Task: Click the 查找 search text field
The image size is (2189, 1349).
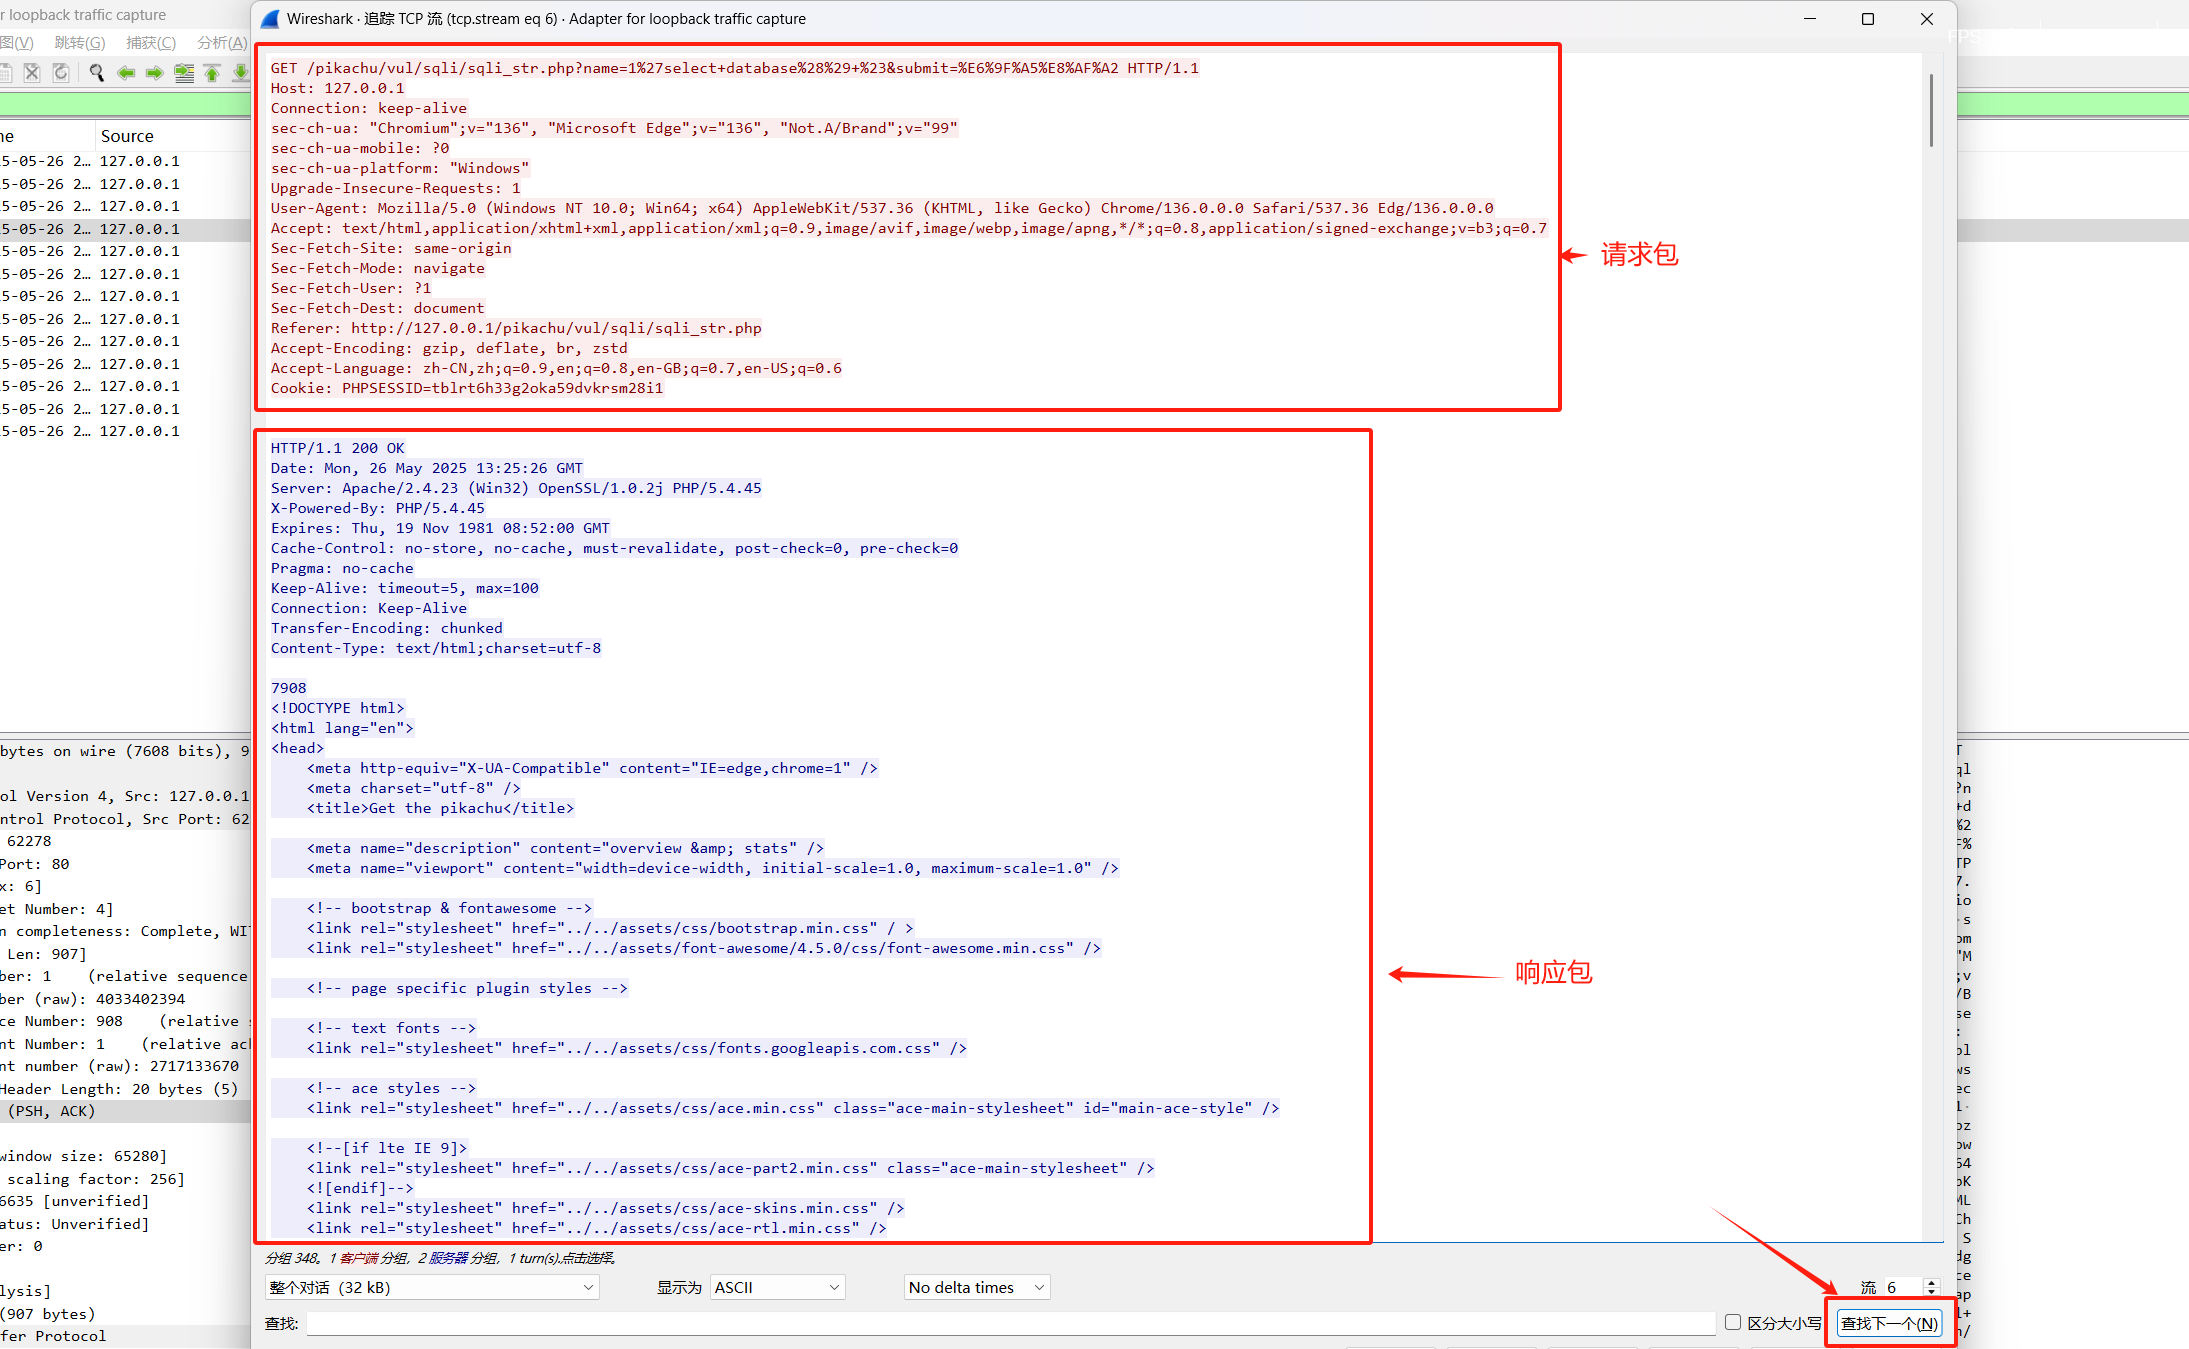Action: (x=1010, y=1323)
